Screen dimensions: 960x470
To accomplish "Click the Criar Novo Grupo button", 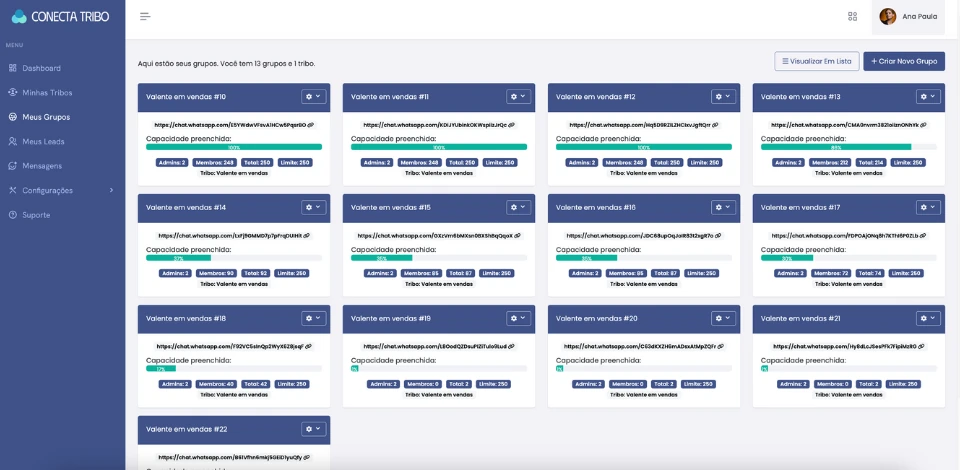I will (x=903, y=61).
